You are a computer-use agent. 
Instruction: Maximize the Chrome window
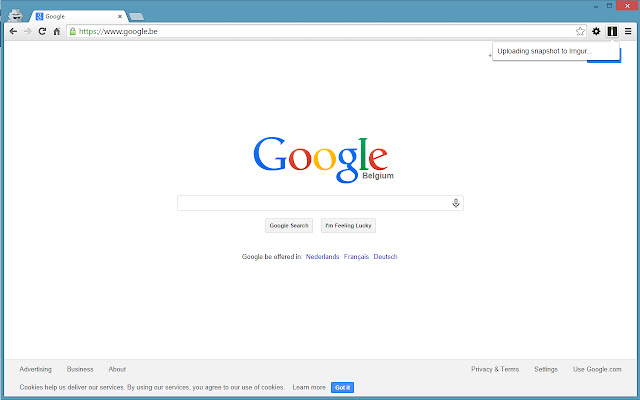[609, 6]
